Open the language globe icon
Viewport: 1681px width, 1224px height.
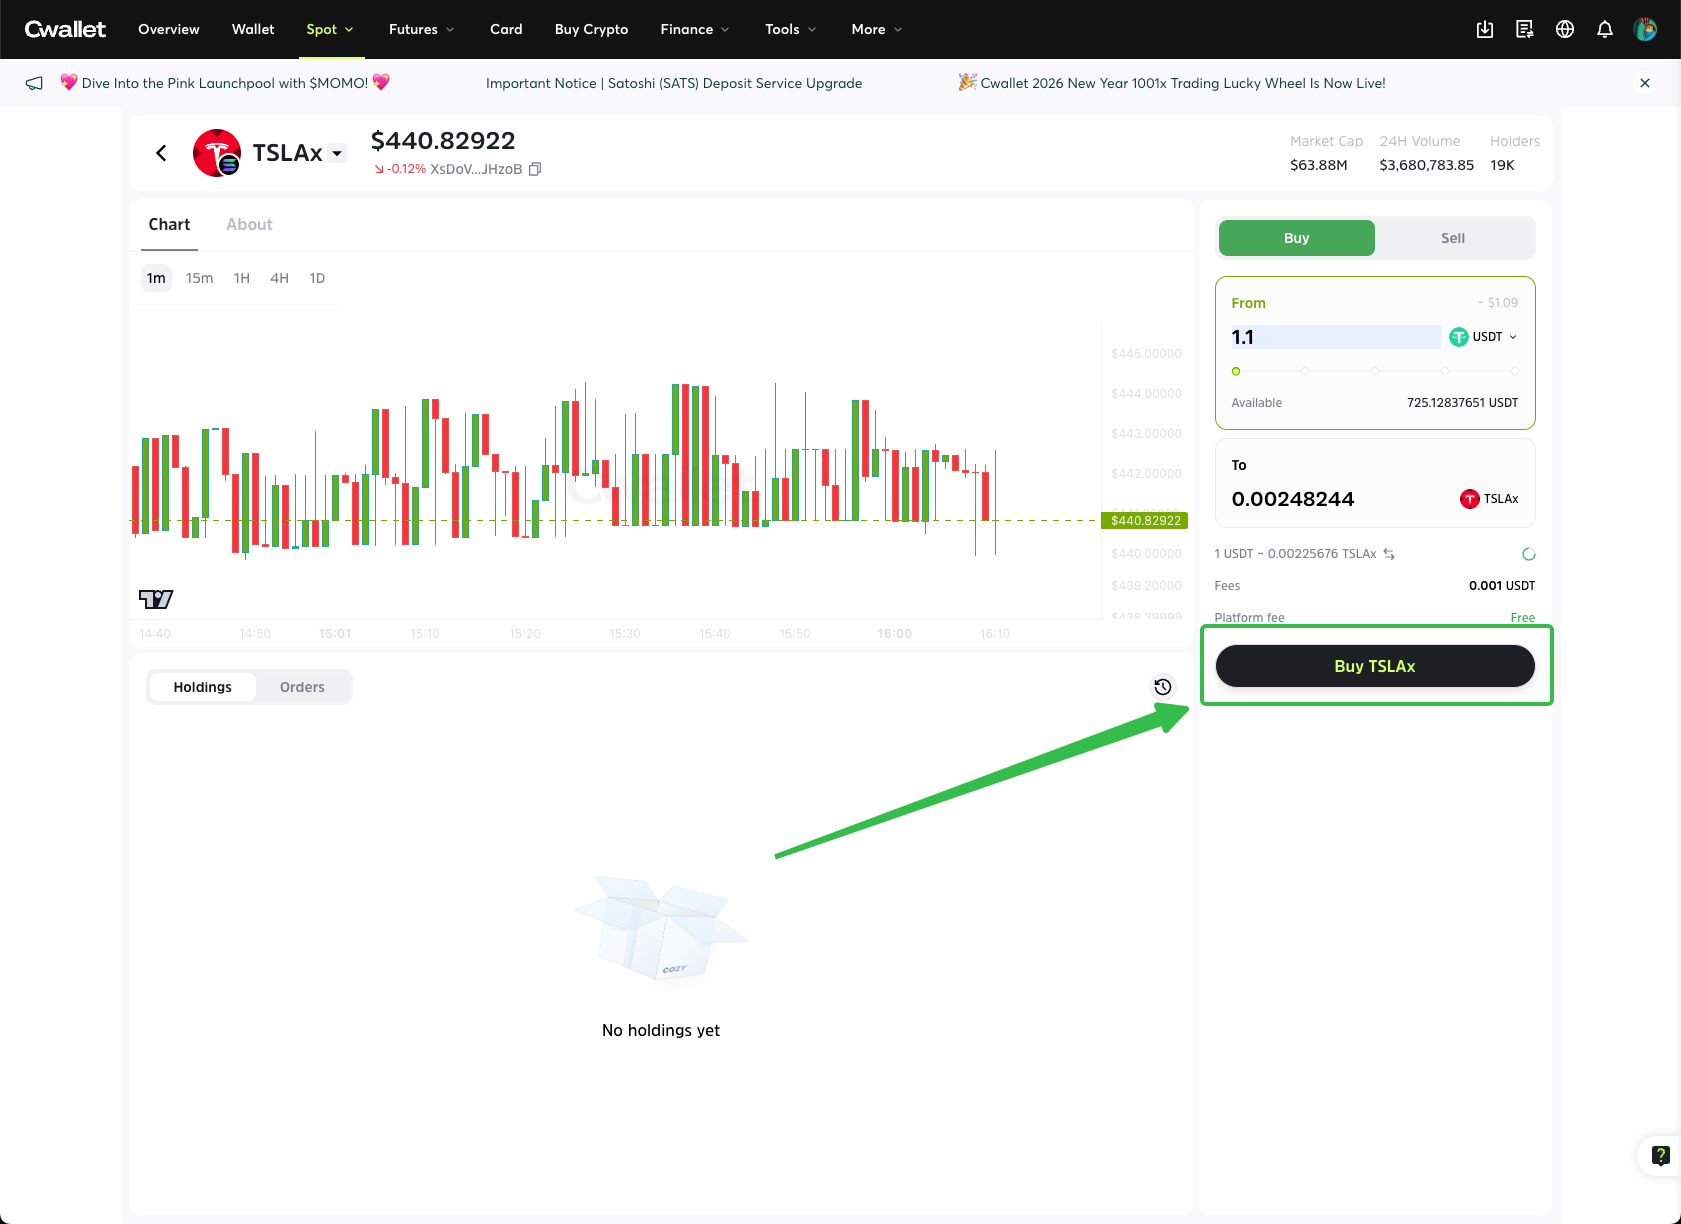point(1565,29)
